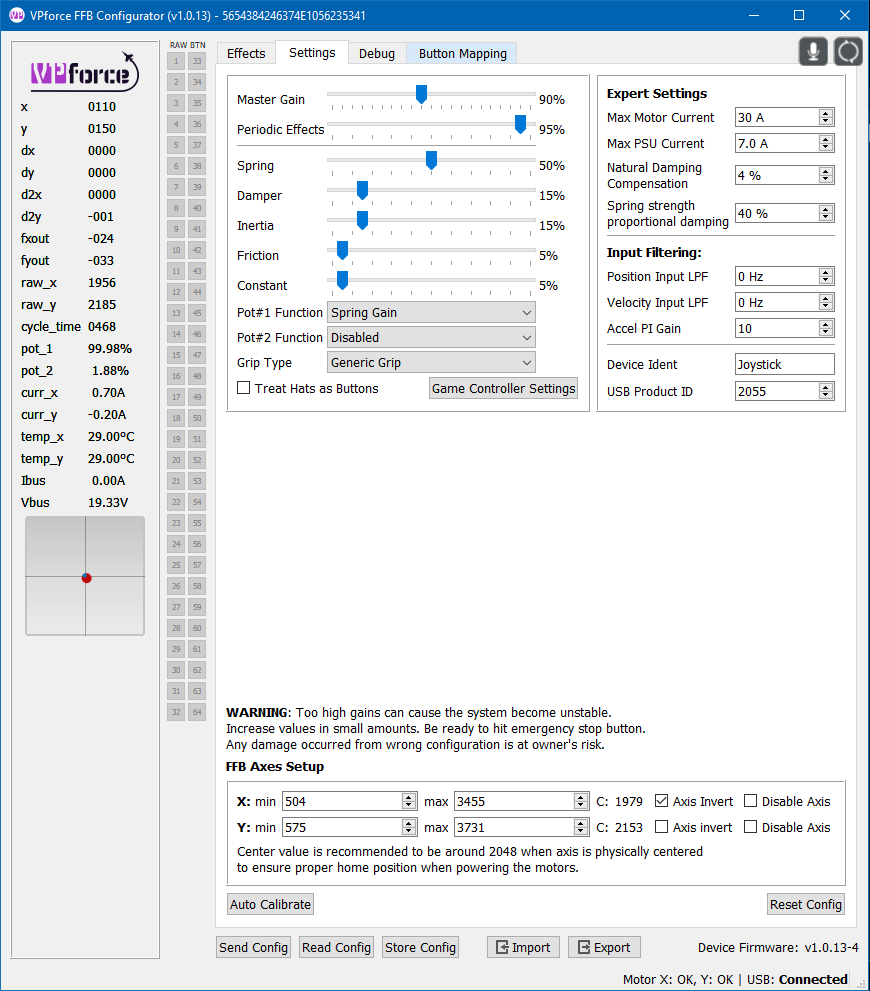Decrease Y max value spinner

(581, 831)
